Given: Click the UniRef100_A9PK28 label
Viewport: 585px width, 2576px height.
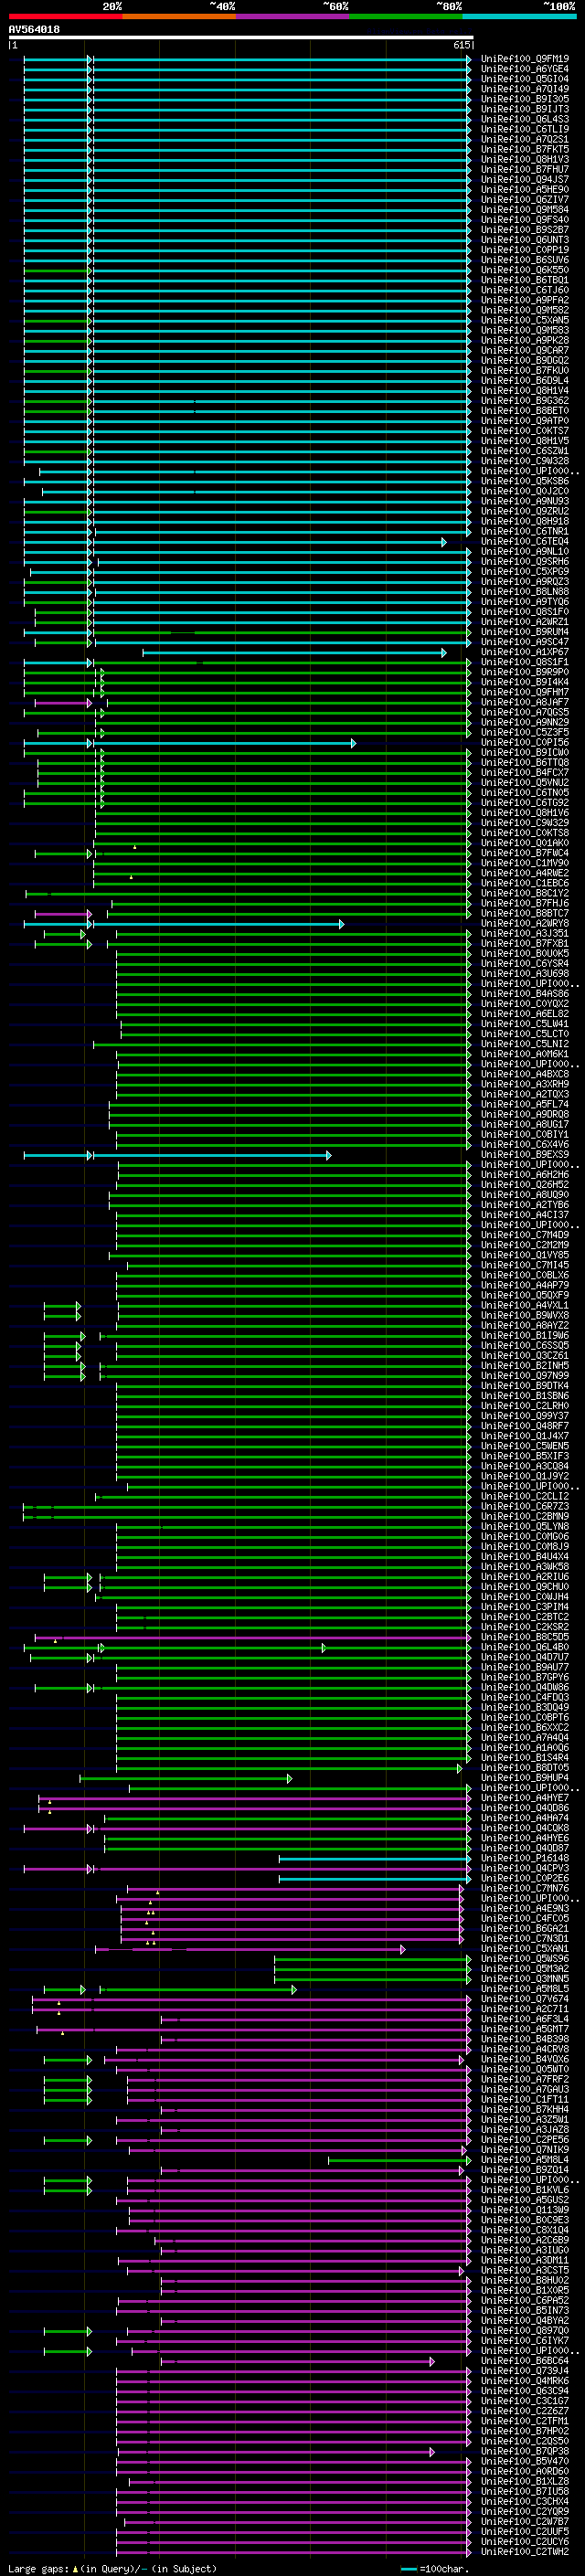Looking at the screenshot, I should [x=525, y=340].
